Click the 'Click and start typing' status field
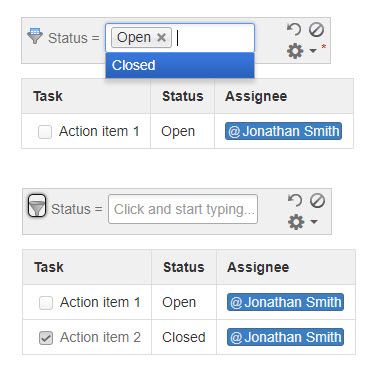392x377 pixels. [x=183, y=209]
